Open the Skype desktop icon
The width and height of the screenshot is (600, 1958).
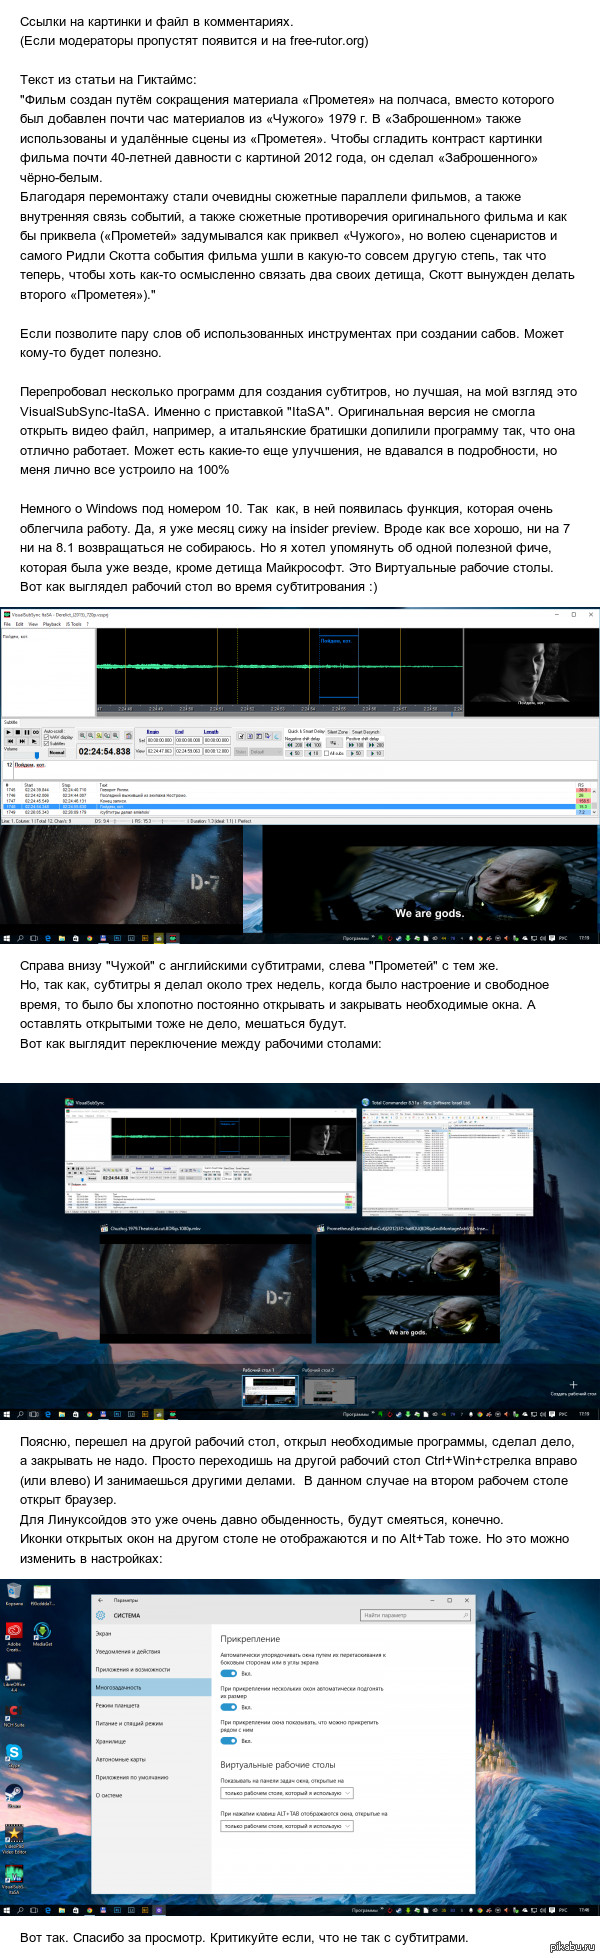click(x=14, y=1756)
